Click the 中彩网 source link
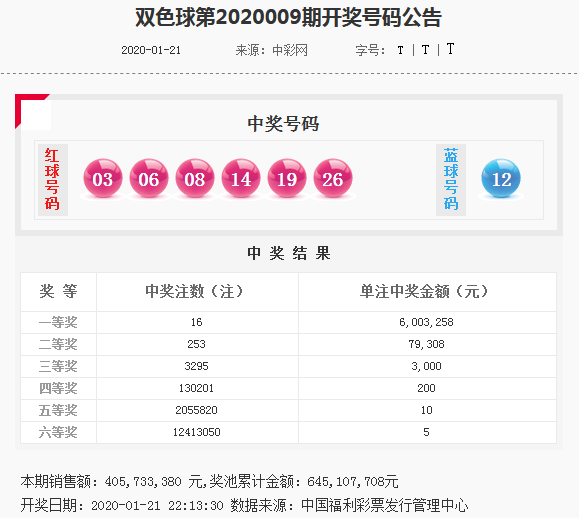The height and width of the screenshot is (518, 579). point(290,50)
